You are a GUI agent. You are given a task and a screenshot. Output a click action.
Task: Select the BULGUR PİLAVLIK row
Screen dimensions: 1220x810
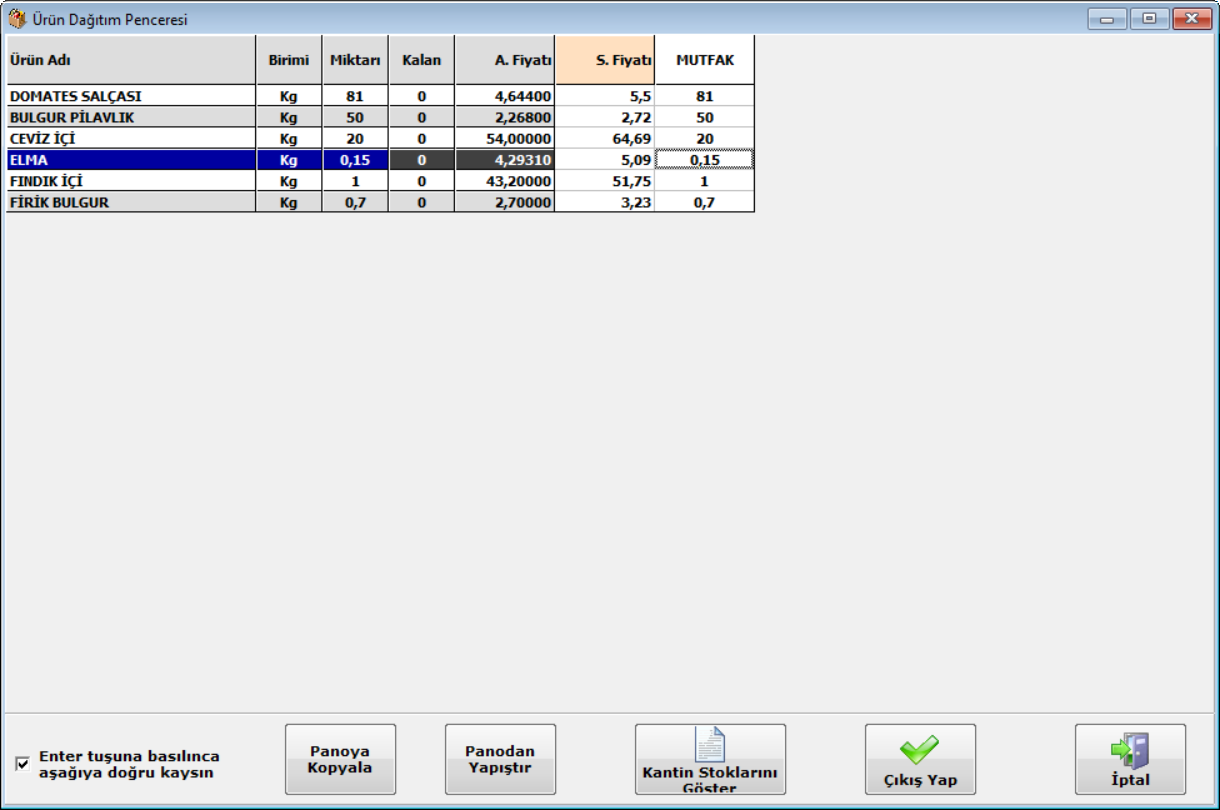click(130, 118)
